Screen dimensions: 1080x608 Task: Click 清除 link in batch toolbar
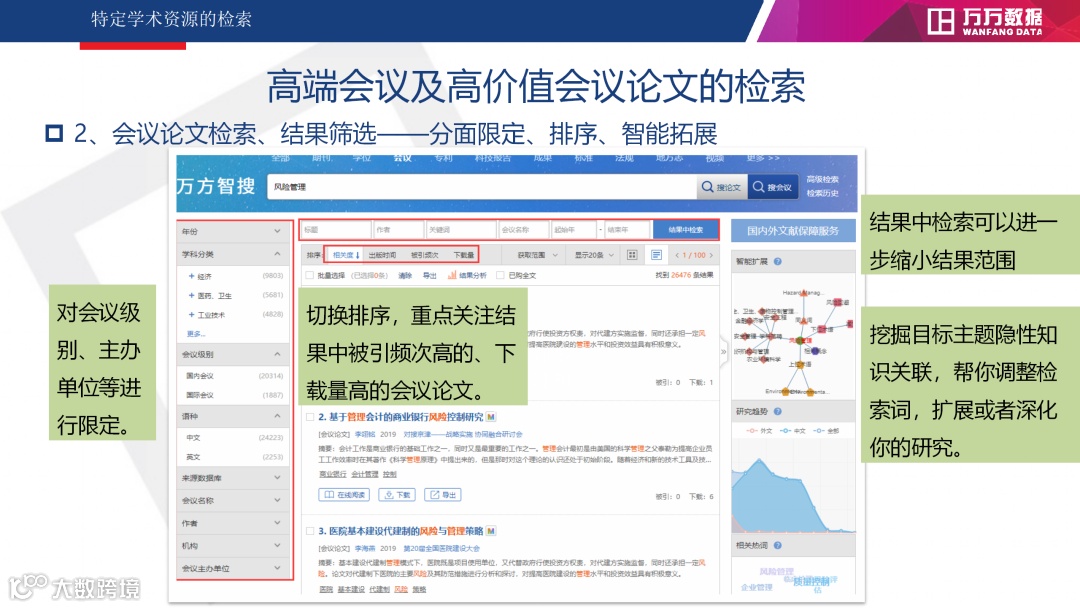click(x=404, y=275)
